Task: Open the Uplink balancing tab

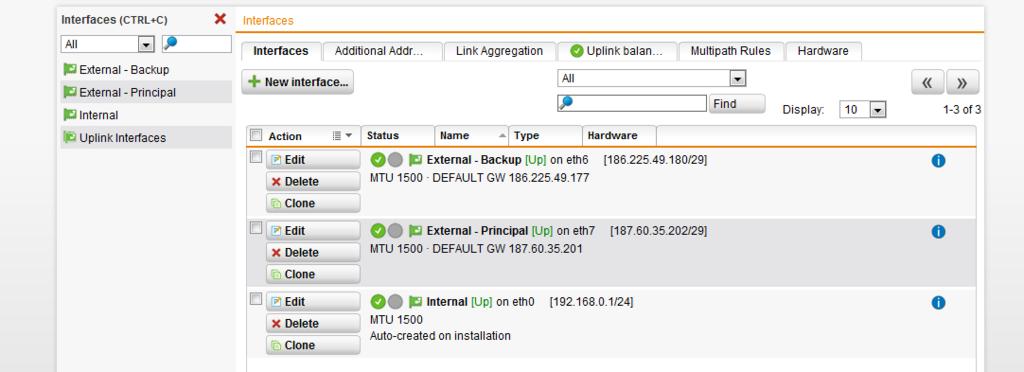Action: click(x=617, y=51)
